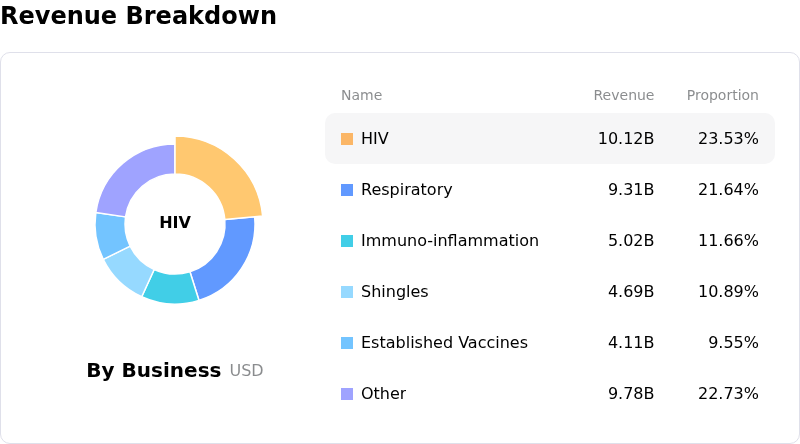Image resolution: width=800 pixels, height=444 pixels.
Task: Click the light blue Shingles legend swatch
Action: pyautogui.click(x=347, y=292)
